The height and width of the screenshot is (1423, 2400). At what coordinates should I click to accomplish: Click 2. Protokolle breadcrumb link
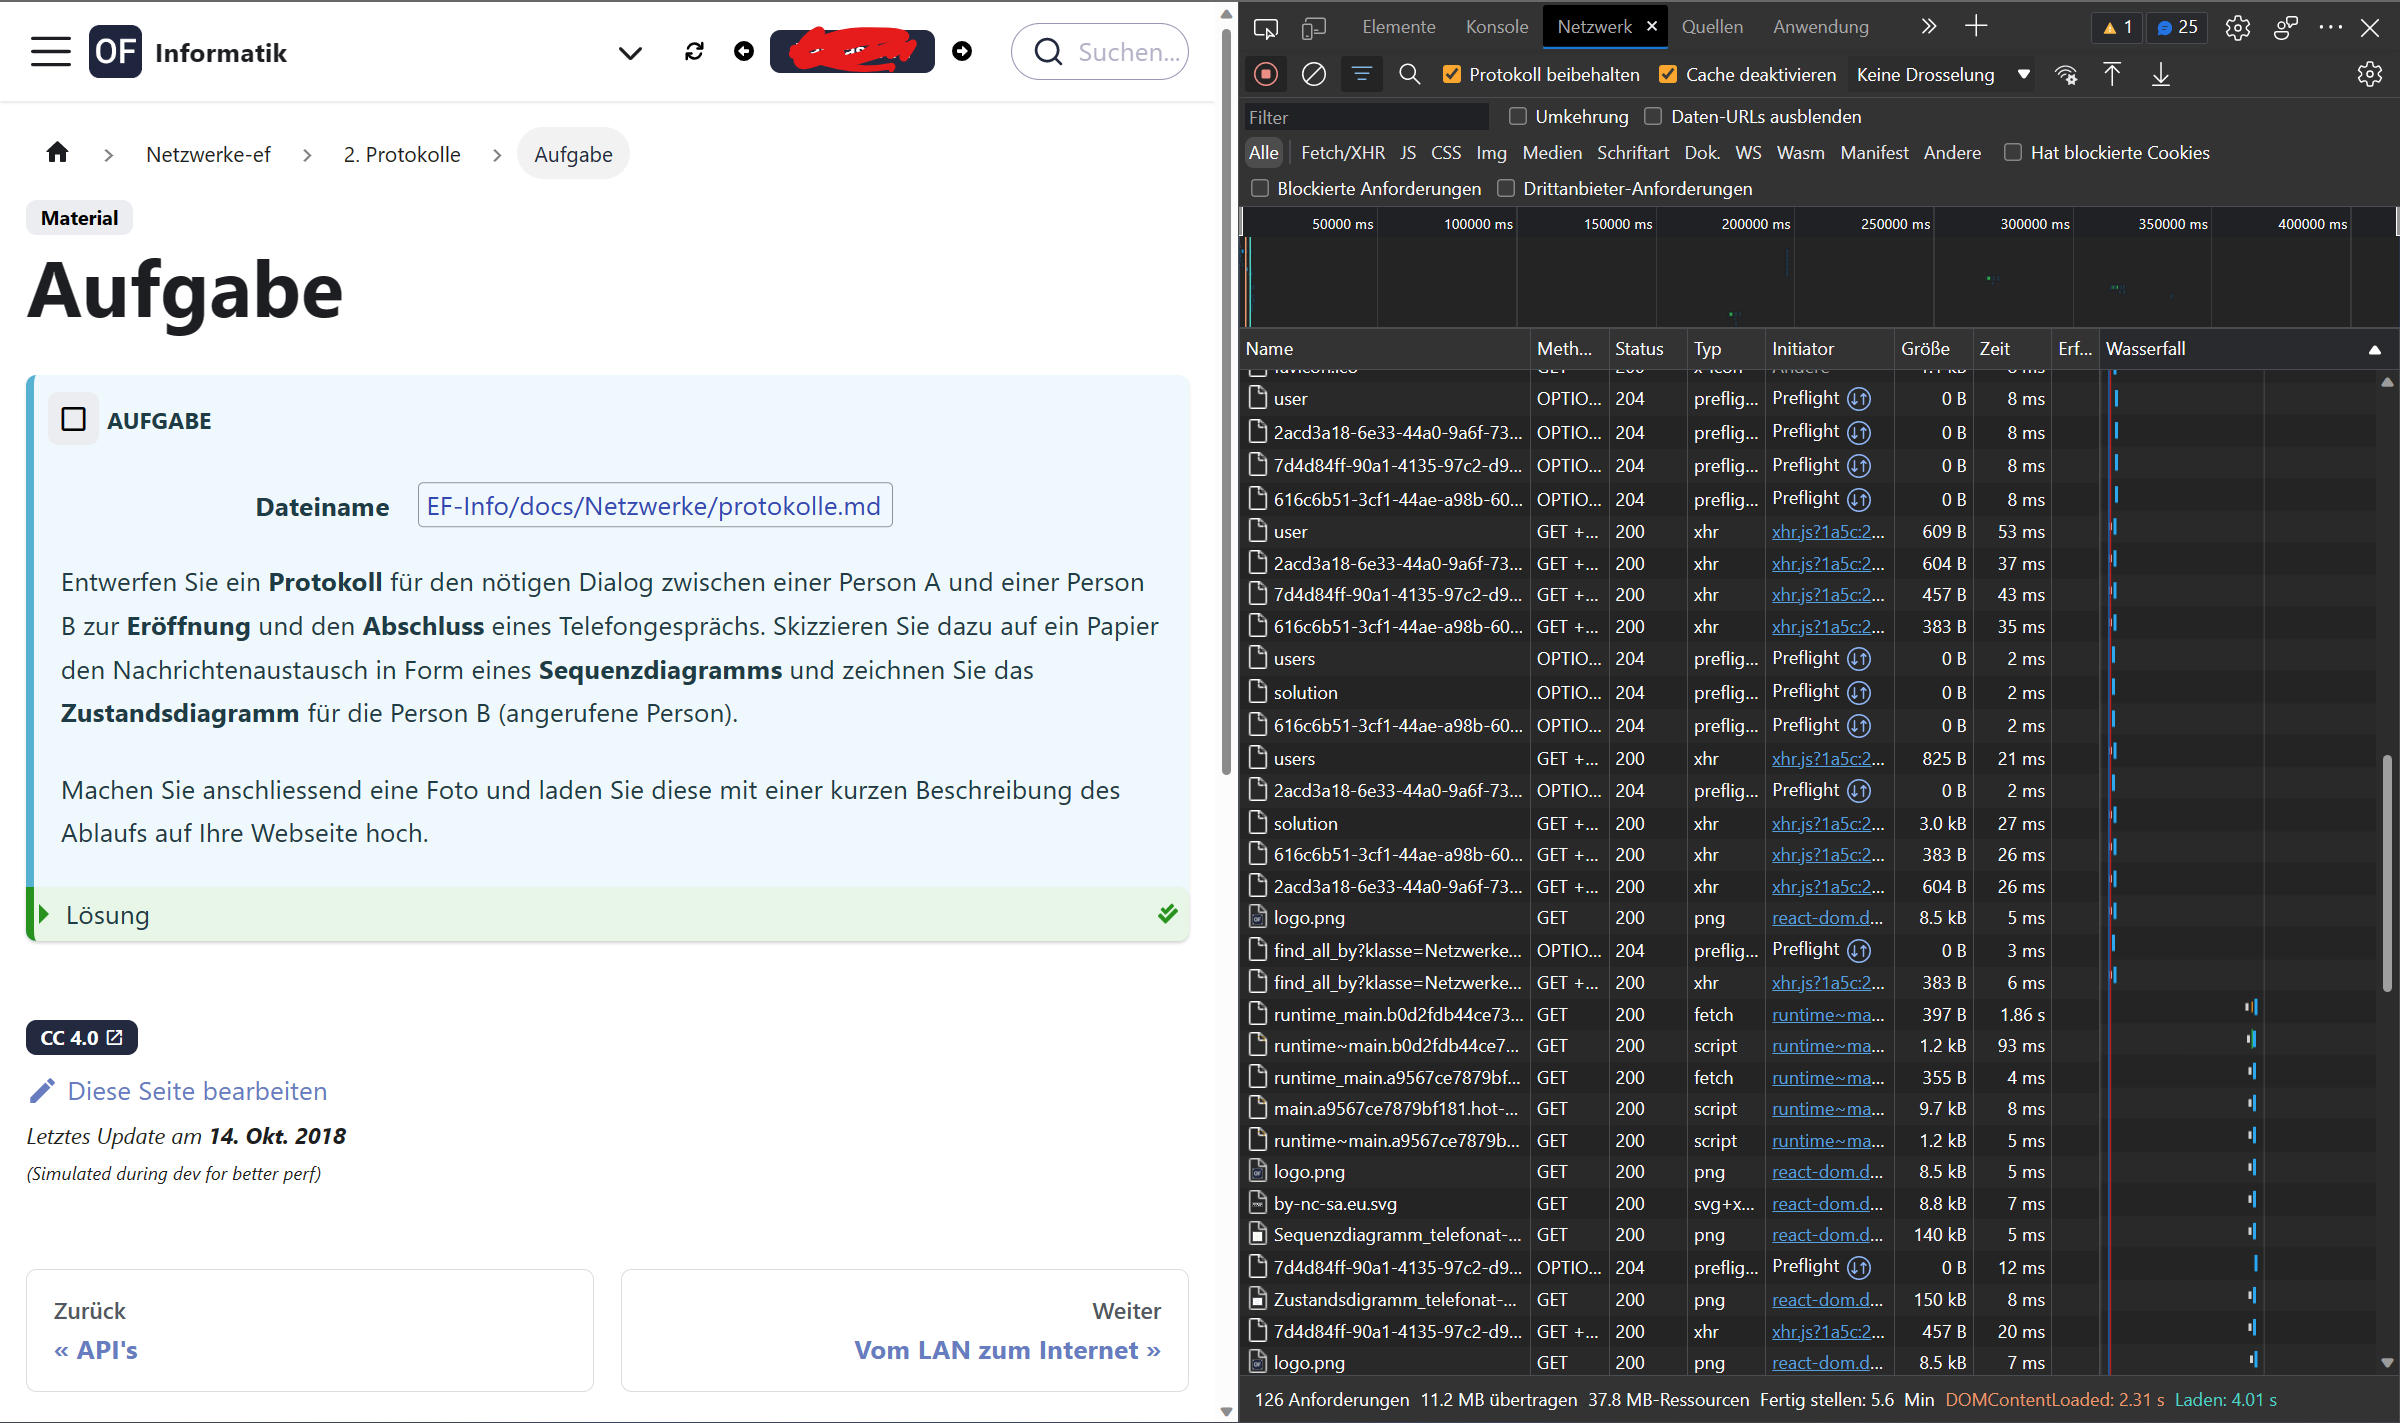coord(402,154)
